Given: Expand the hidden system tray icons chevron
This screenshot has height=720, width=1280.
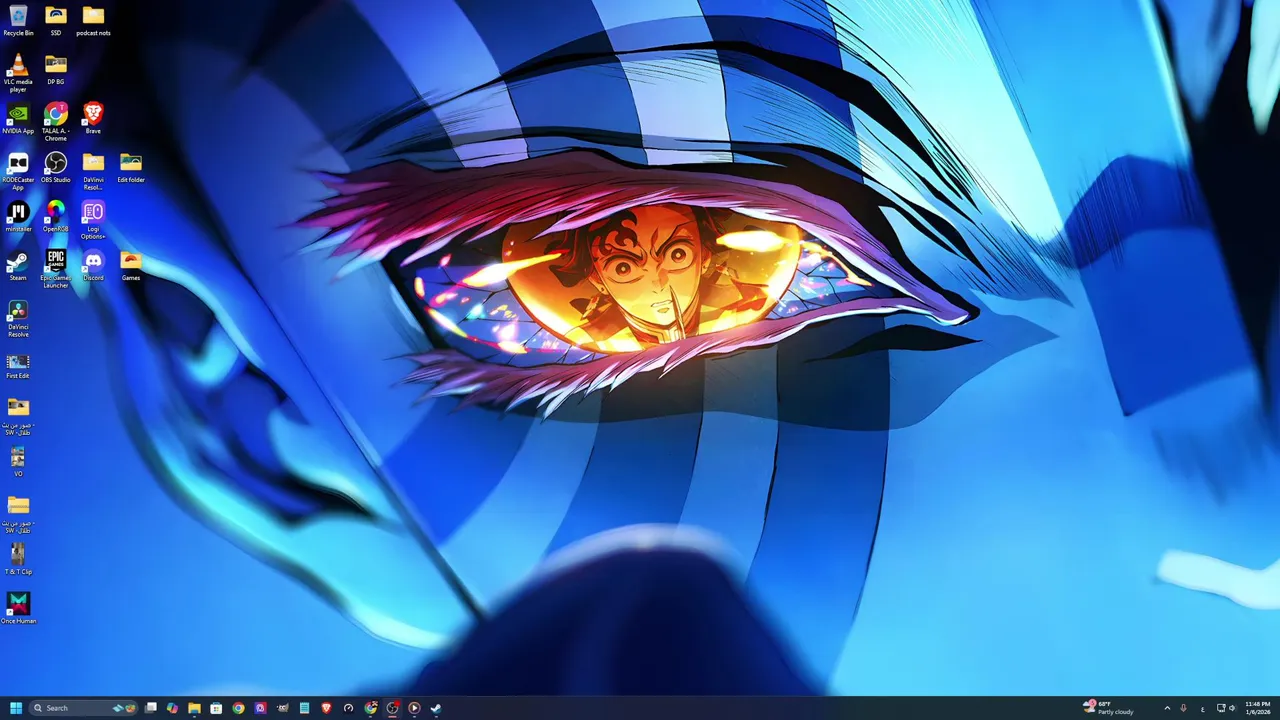Looking at the screenshot, I should (1167, 708).
